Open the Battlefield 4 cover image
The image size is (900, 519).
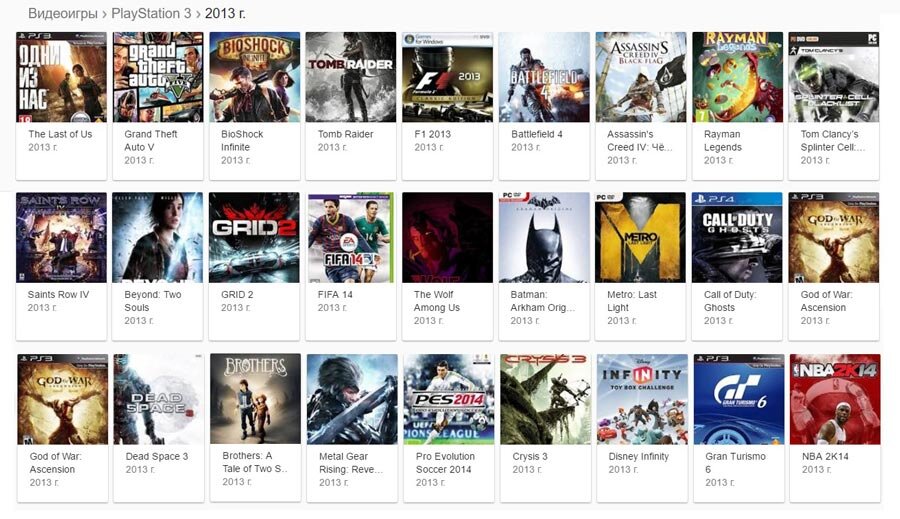tap(544, 77)
